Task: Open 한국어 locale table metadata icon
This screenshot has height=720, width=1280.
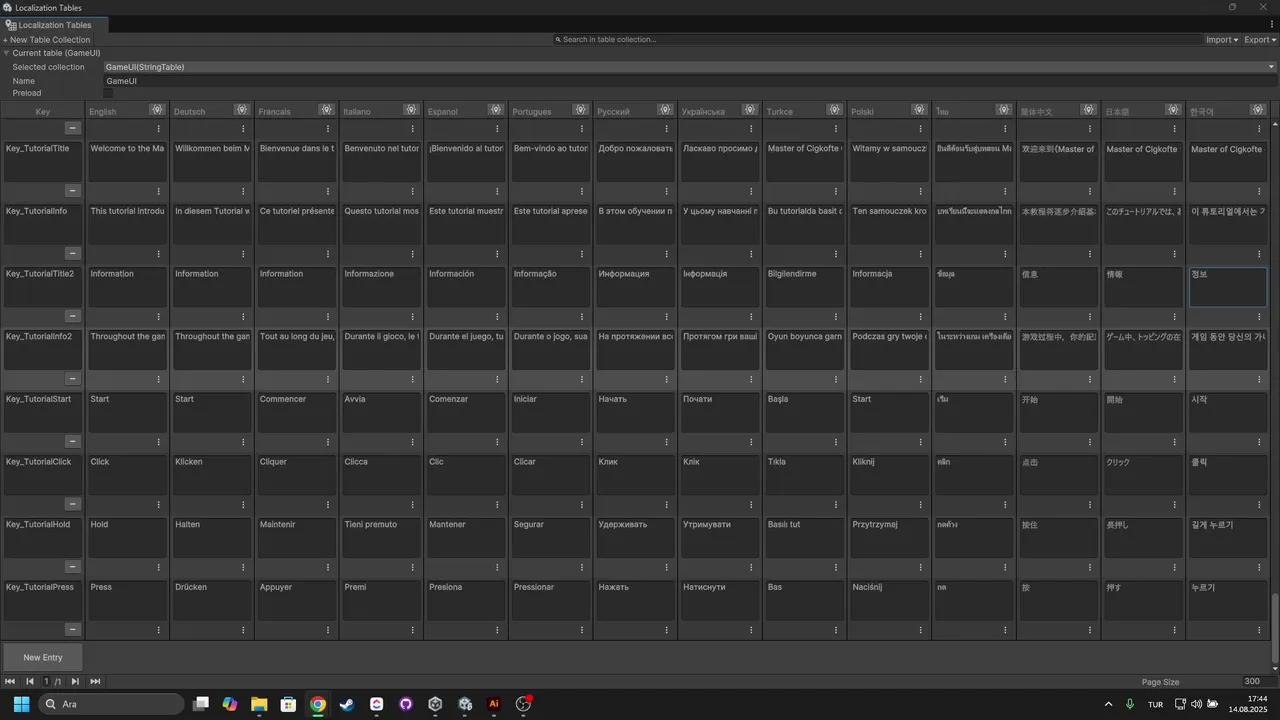Action: tap(1258, 110)
